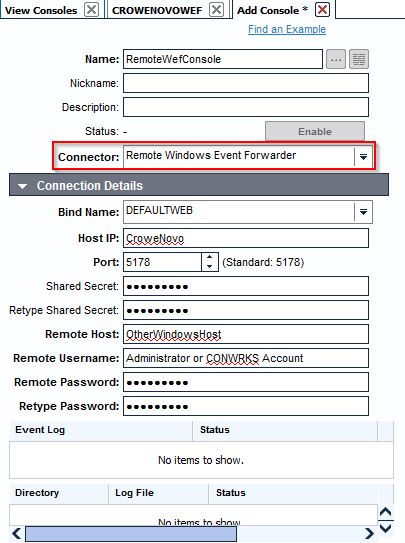Viewport: 405px width, 543px height.
Task: Click the Nickname input field
Action: [246, 83]
